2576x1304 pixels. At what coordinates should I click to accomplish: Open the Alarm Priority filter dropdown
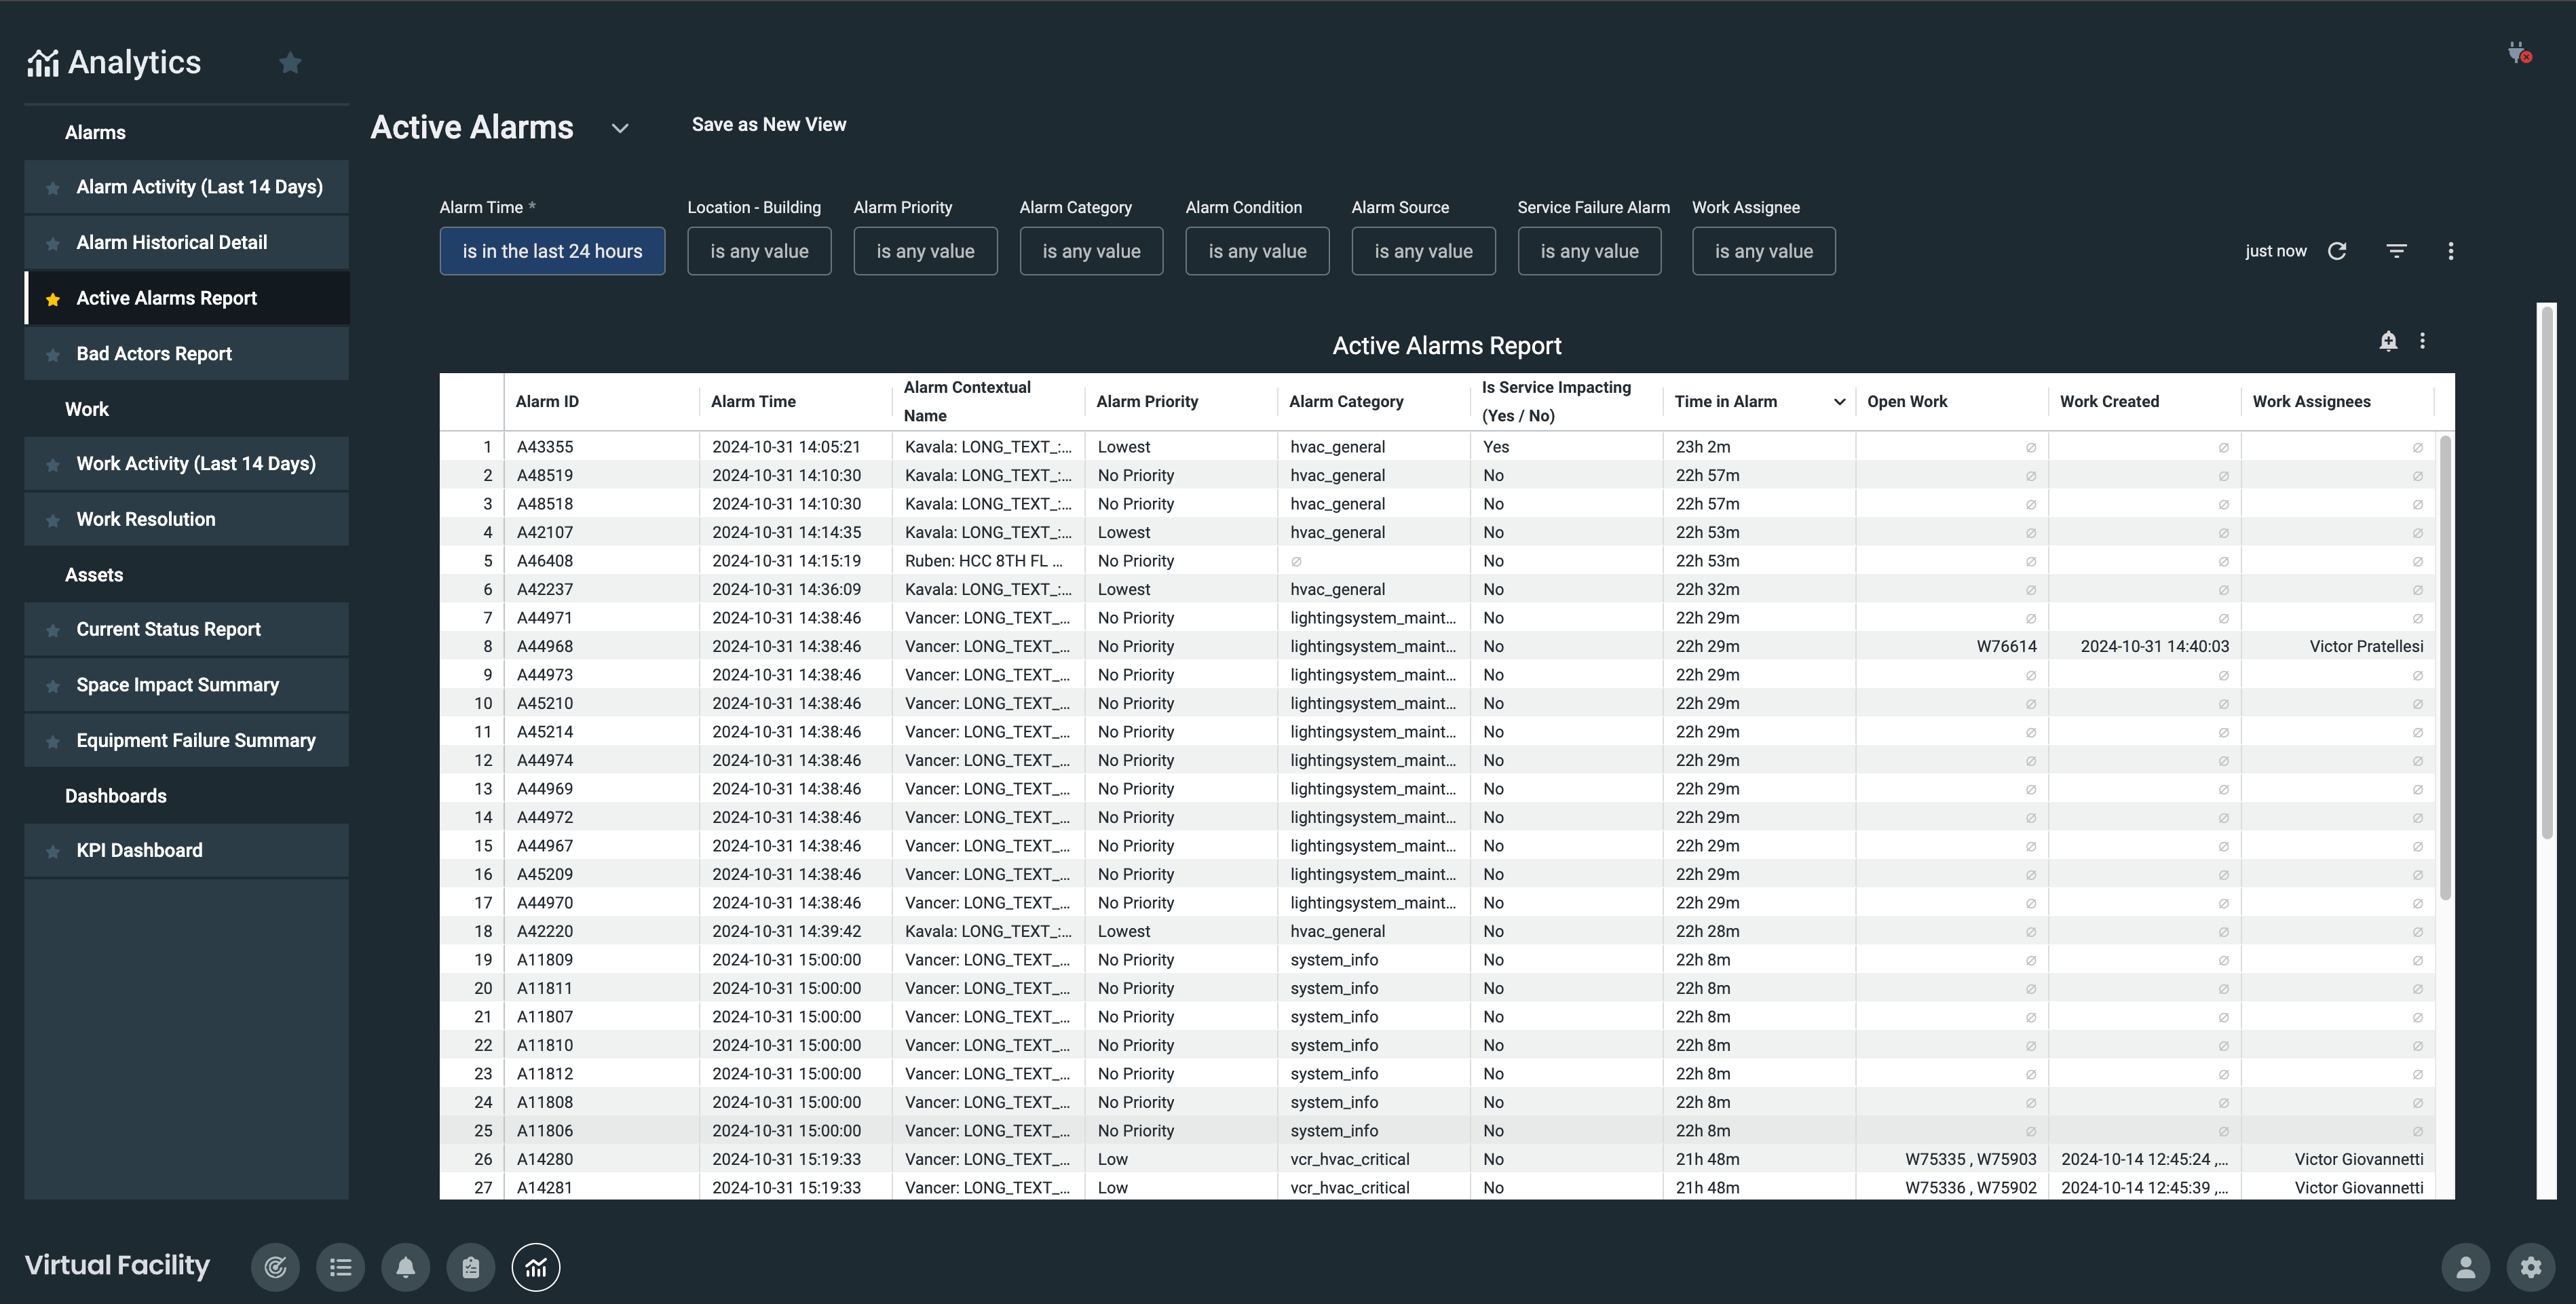pos(925,251)
